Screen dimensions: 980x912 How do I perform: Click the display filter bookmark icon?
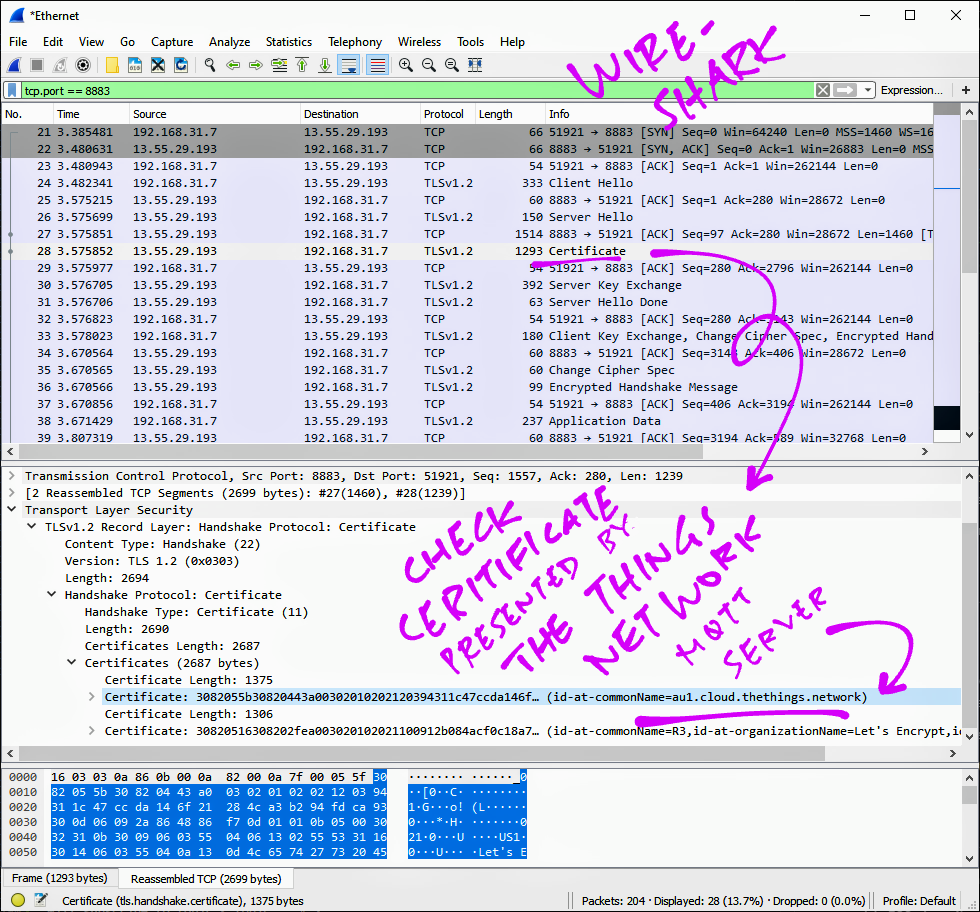(x=12, y=90)
